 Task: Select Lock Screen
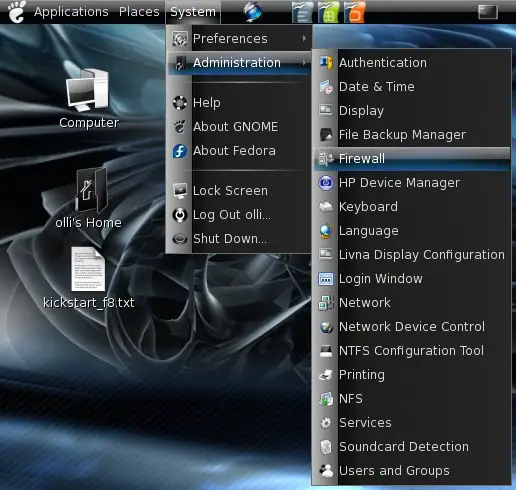pos(239,191)
